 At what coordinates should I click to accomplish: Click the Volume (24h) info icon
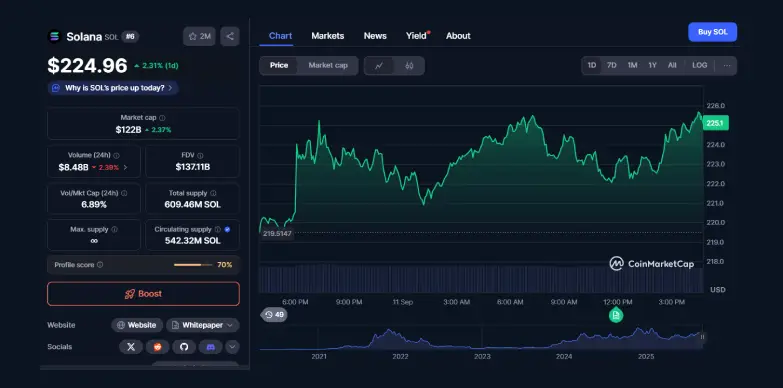[x=116, y=155]
